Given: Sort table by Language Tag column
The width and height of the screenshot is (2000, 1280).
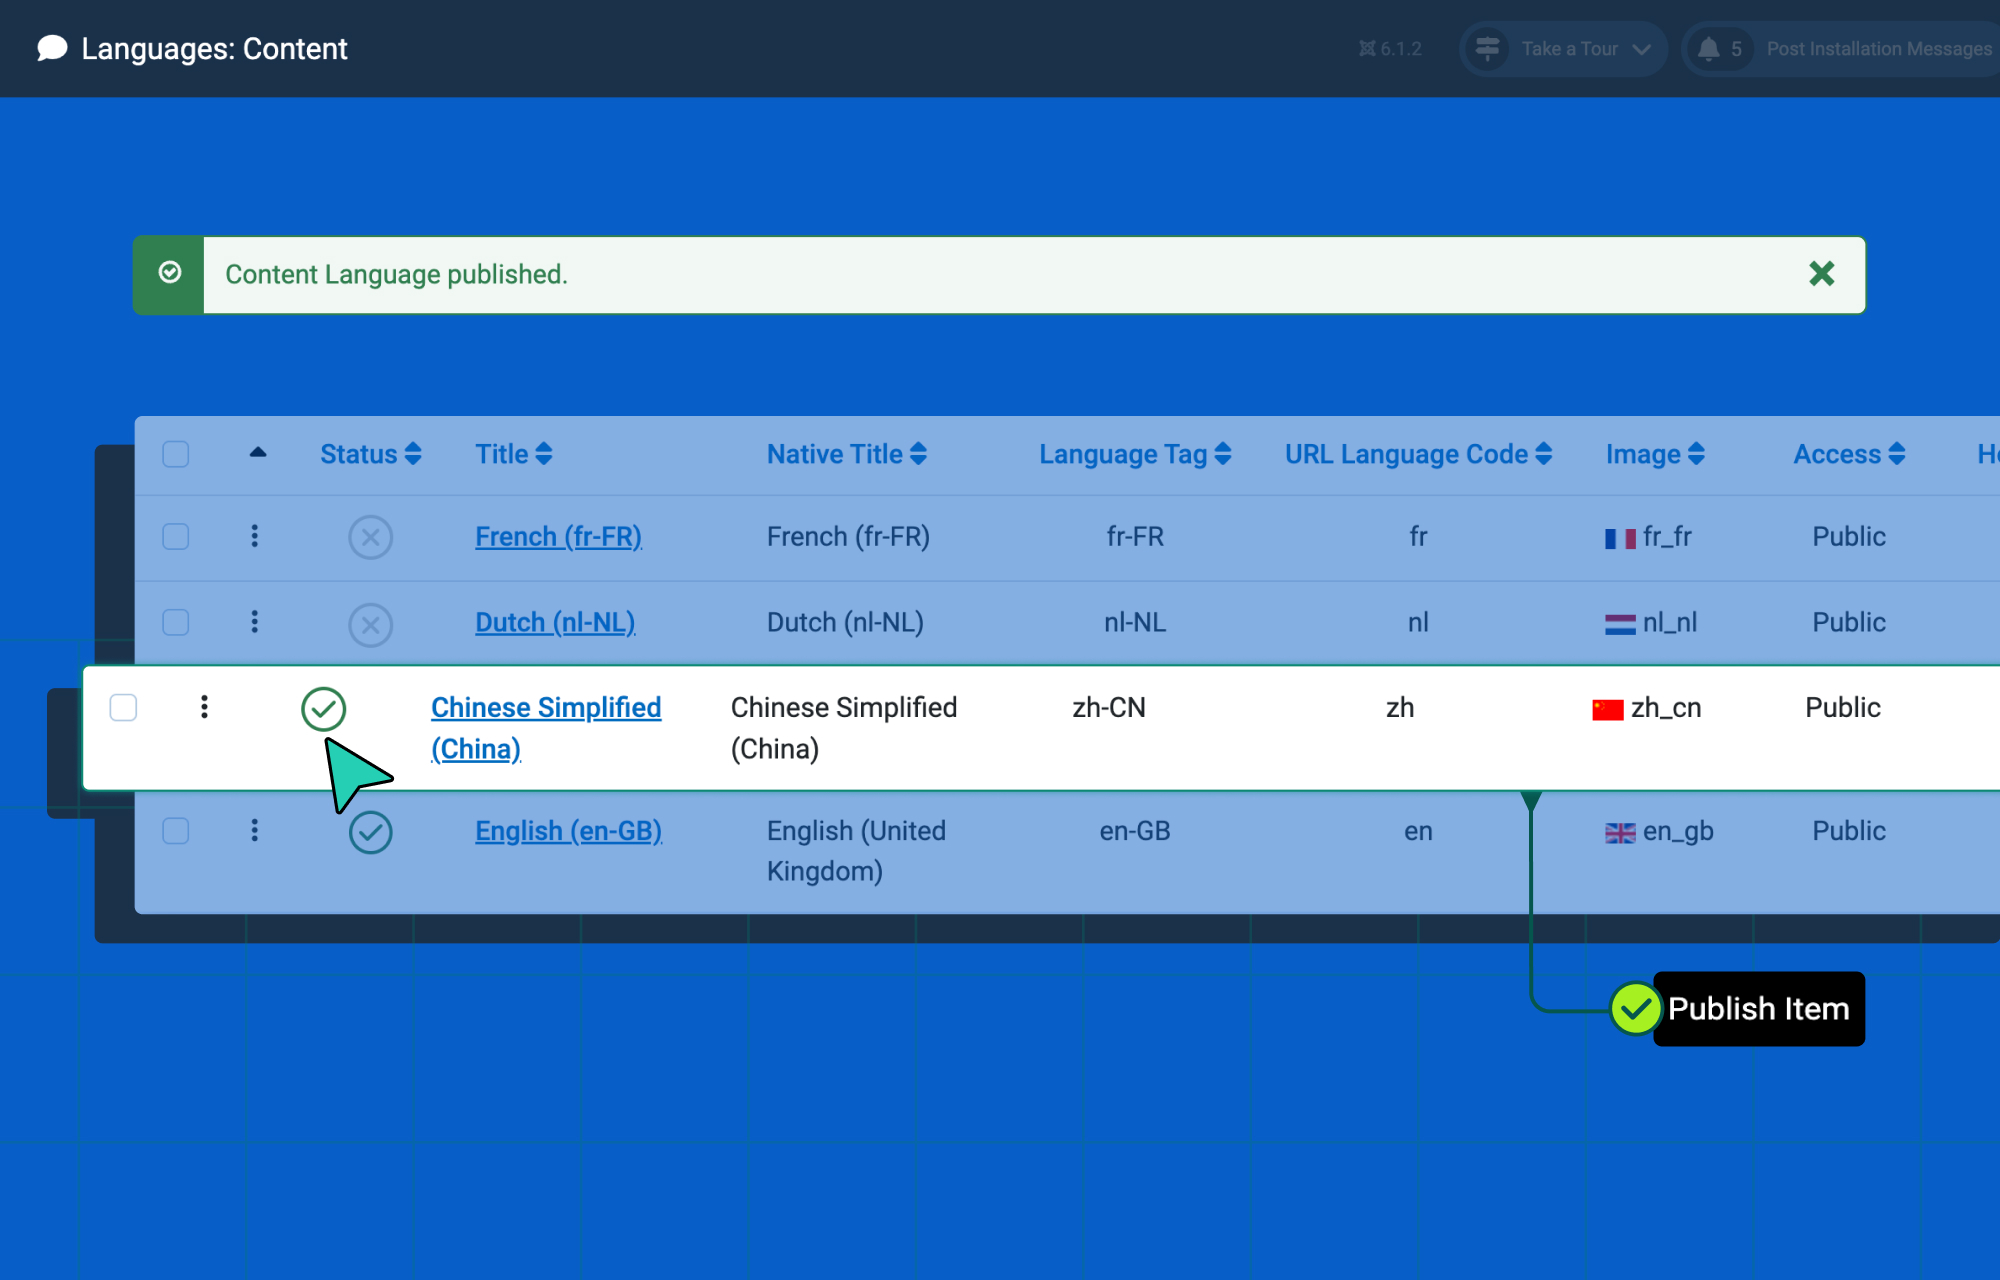Looking at the screenshot, I should [x=1135, y=454].
